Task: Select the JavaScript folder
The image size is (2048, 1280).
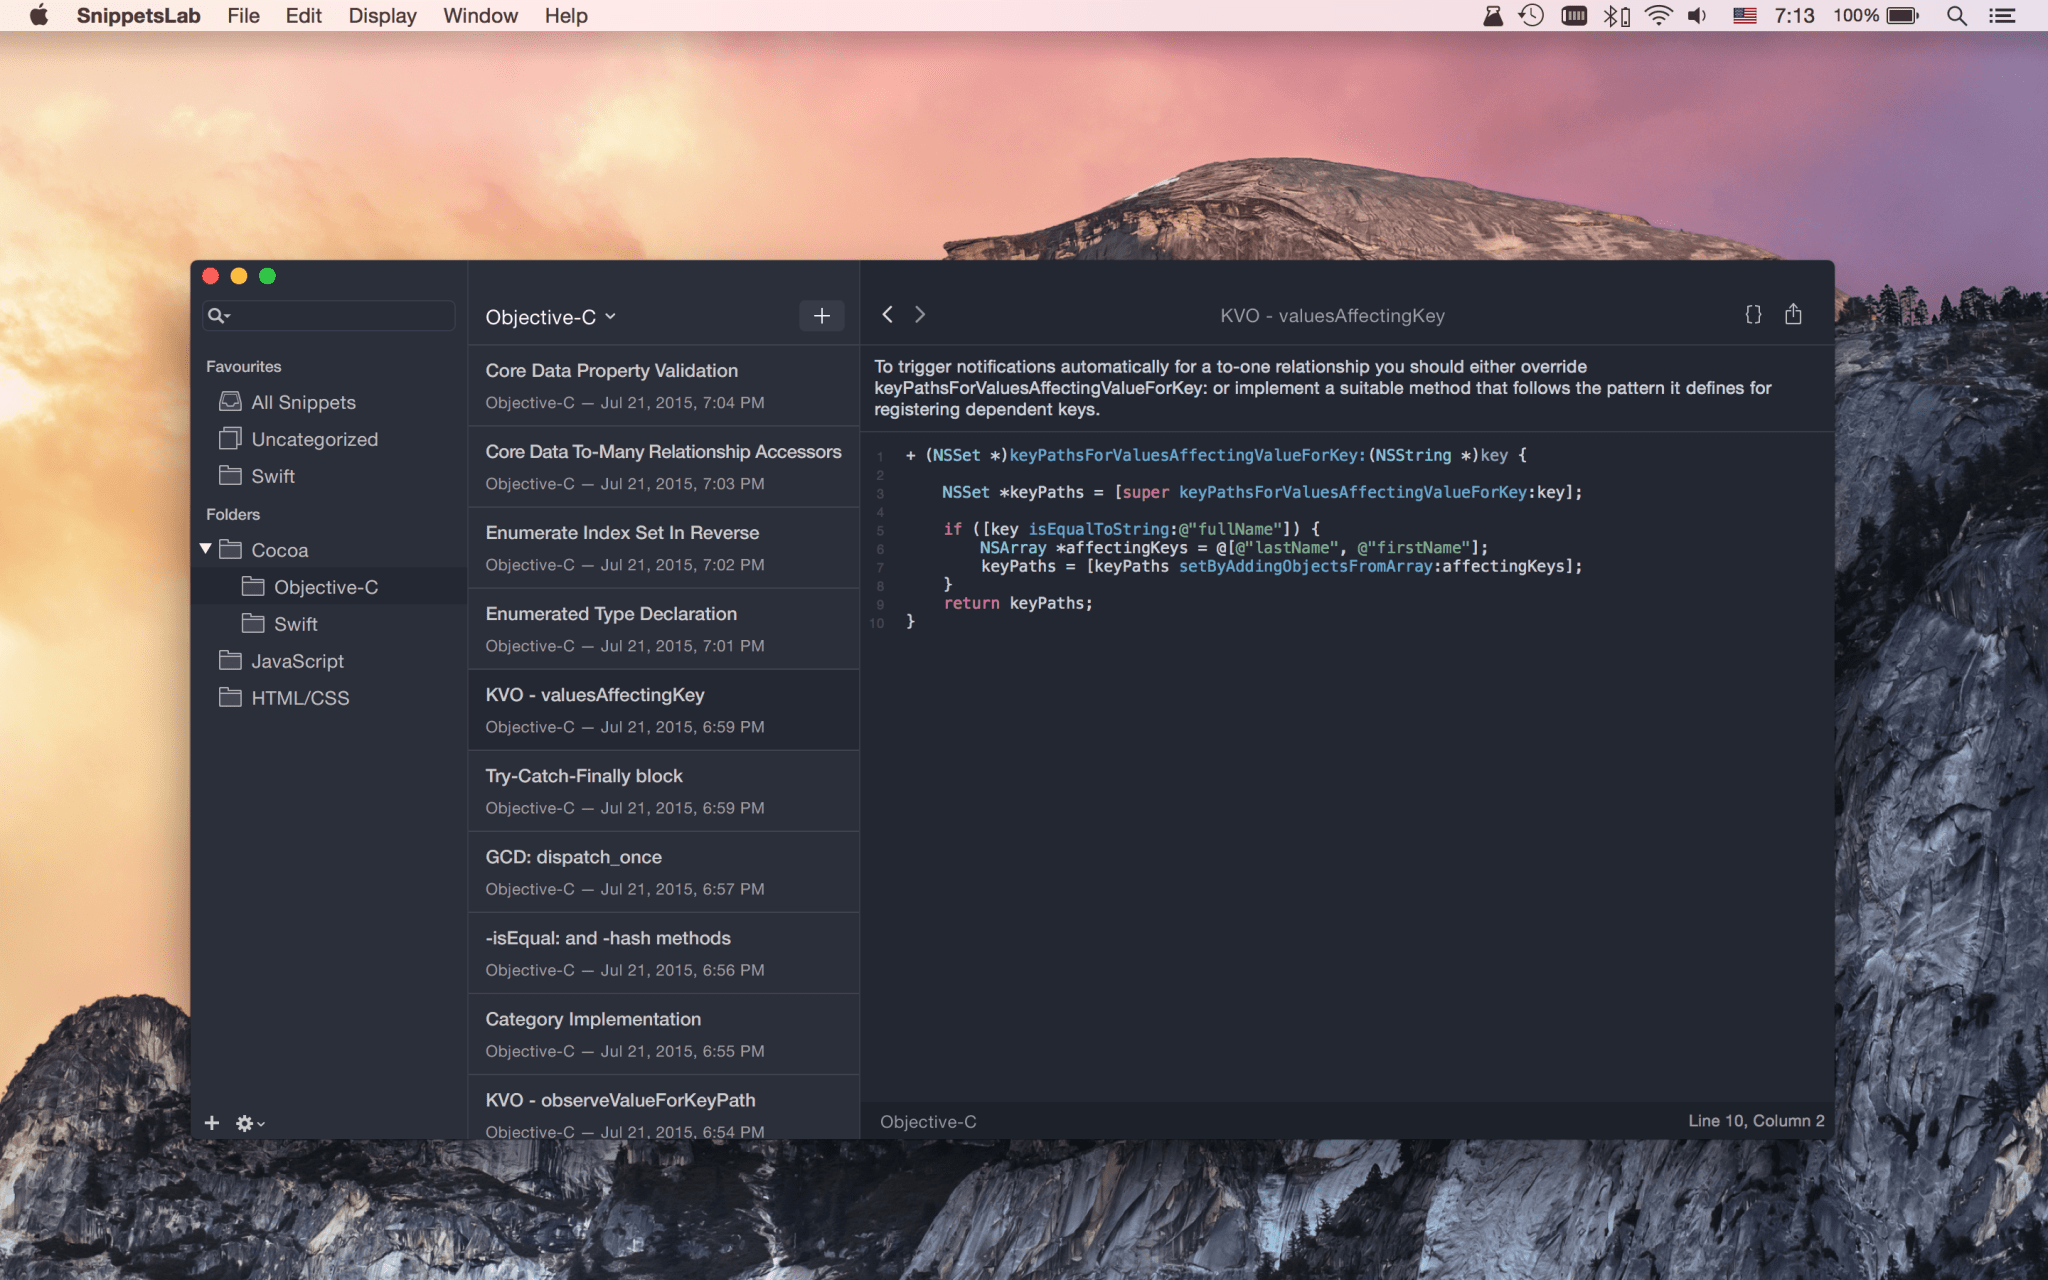Action: pos(297,661)
